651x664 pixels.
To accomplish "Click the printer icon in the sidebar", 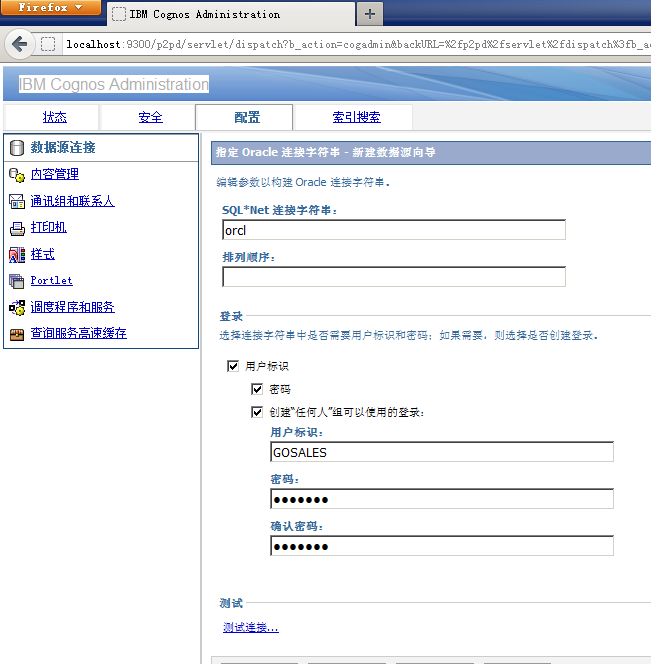I will coord(17,228).
